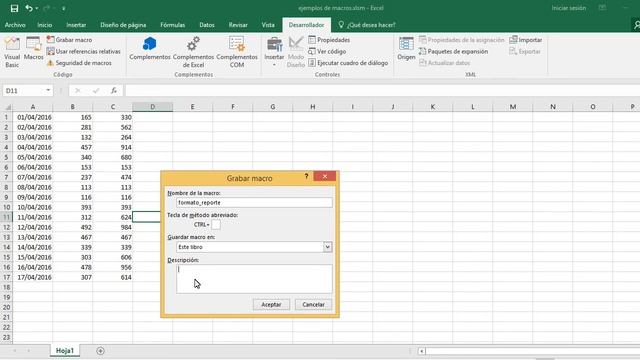Click Ejecutar cuadro de diálogo
Image resolution: width=640 pixels, height=360 pixels.
pyautogui.click(x=348, y=63)
